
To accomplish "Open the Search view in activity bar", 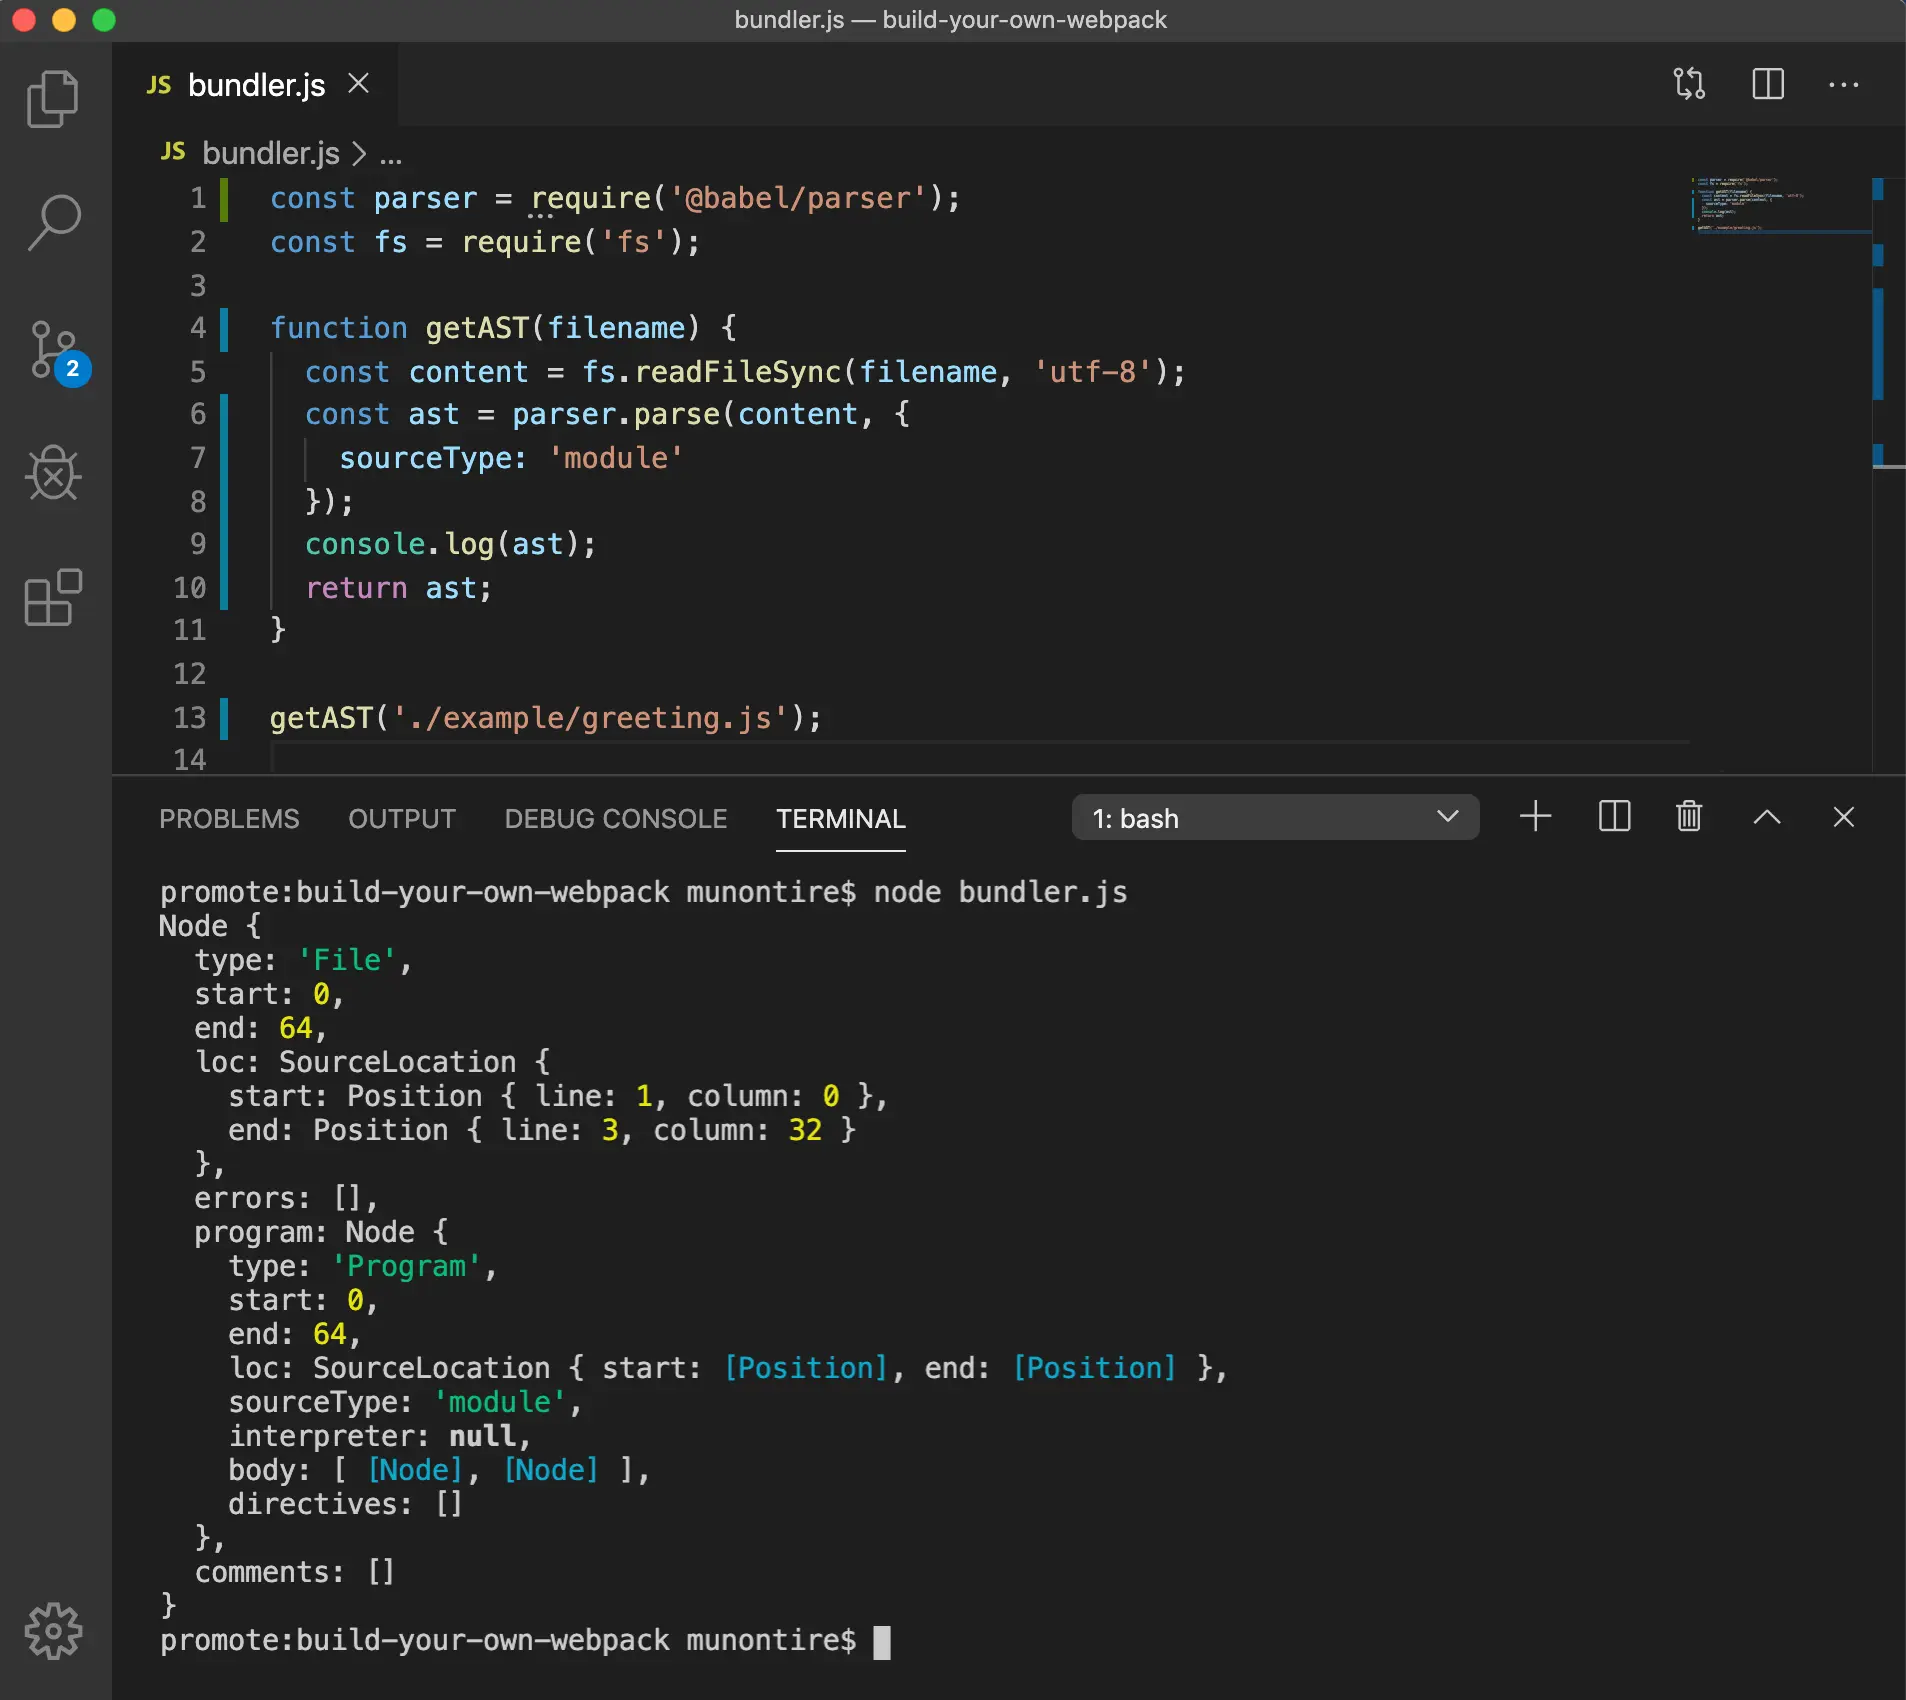I will [x=53, y=222].
